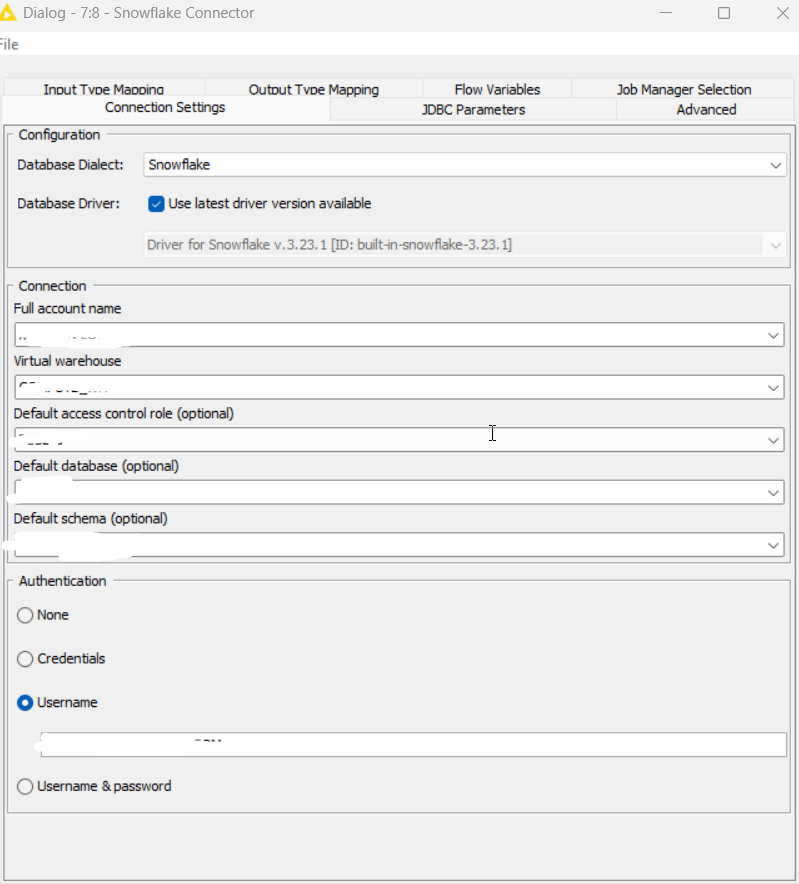The height and width of the screenshot is (884, 799).
Task: Open the Virtual warehouse dropdown
Action: pyautogui.click(x=773, y=387)
